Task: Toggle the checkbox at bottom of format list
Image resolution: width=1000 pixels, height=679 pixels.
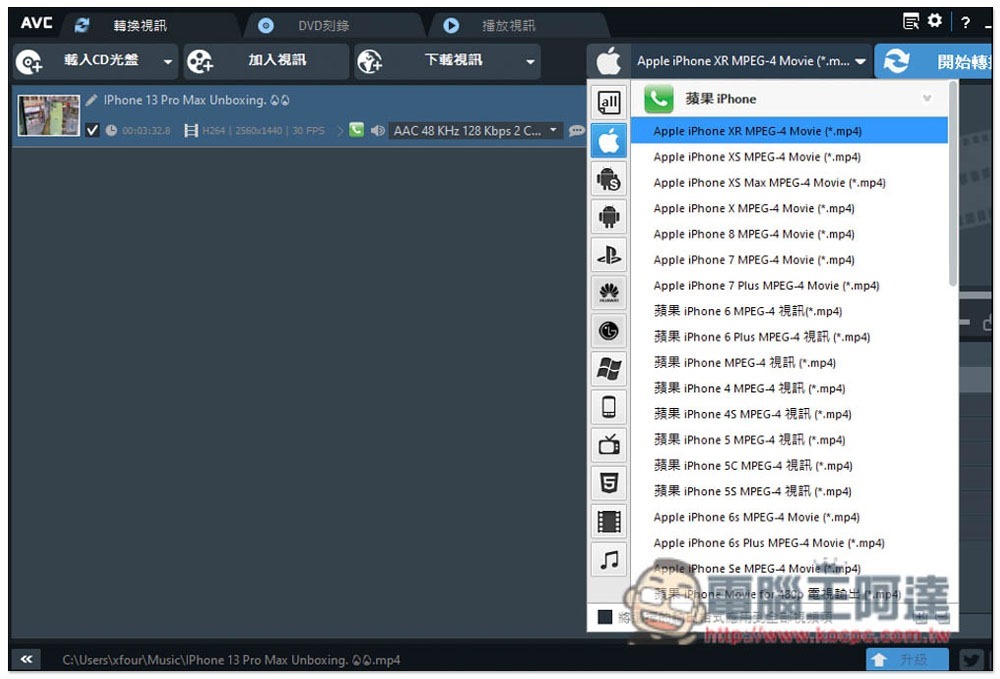Action: [x=605, y=617]
